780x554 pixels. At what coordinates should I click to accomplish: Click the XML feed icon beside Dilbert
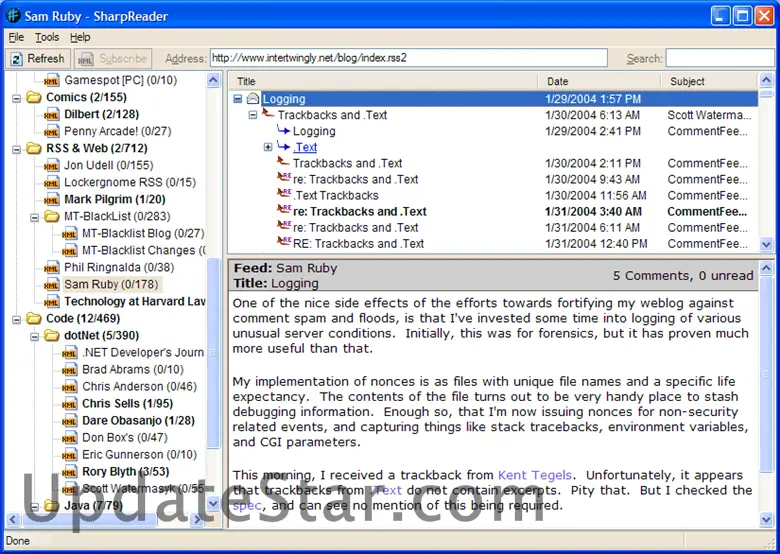52,114
